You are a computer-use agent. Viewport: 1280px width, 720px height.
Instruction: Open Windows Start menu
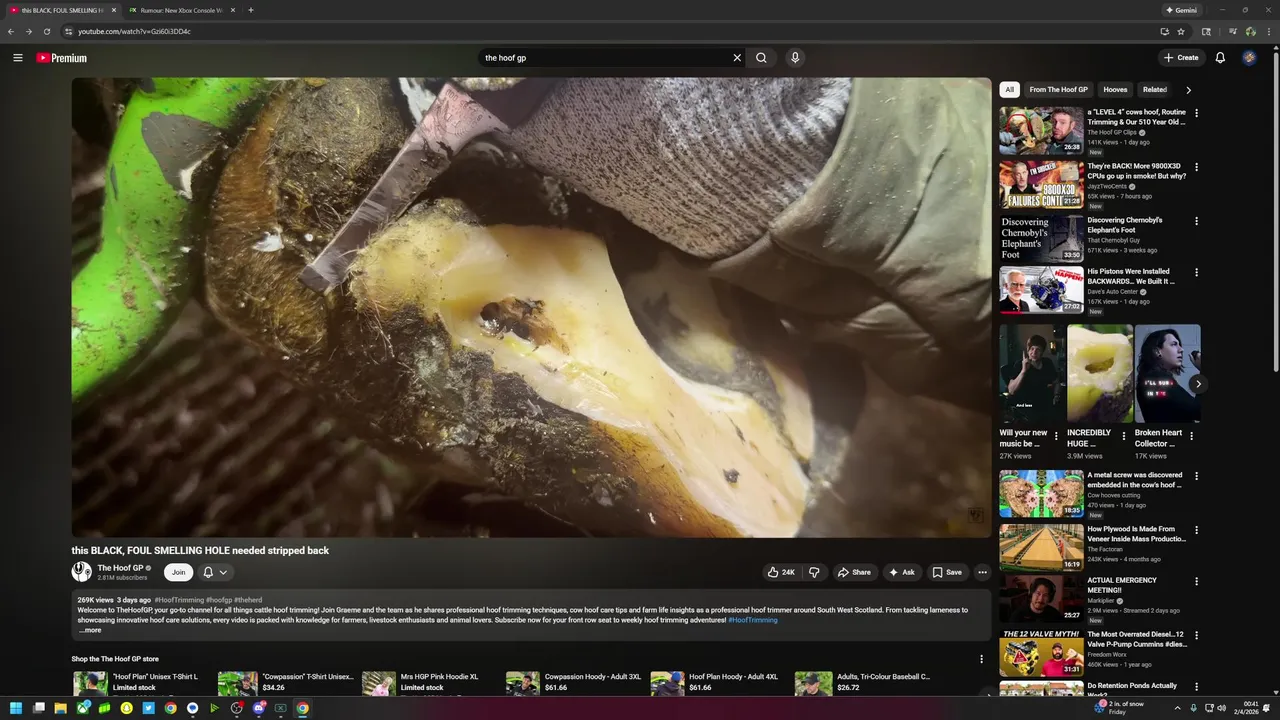point(15,708)
